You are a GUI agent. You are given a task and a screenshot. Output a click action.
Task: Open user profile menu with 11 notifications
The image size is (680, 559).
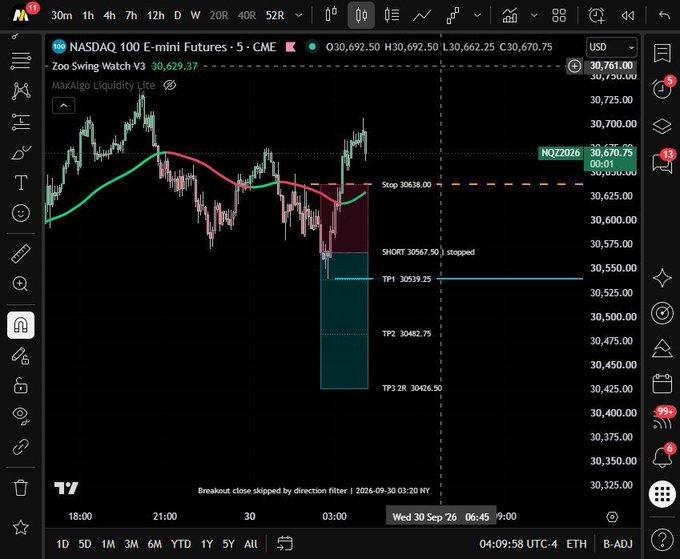coord(22,15)
